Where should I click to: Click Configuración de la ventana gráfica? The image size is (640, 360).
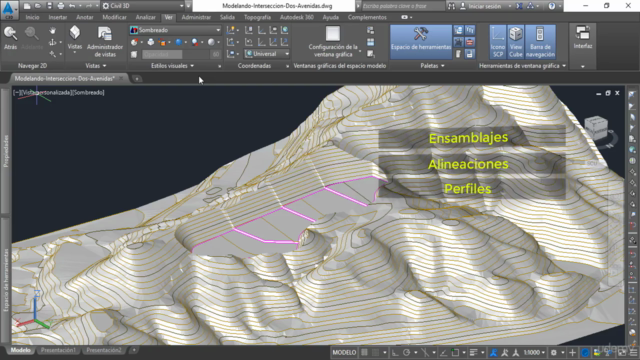pos(333,42)
